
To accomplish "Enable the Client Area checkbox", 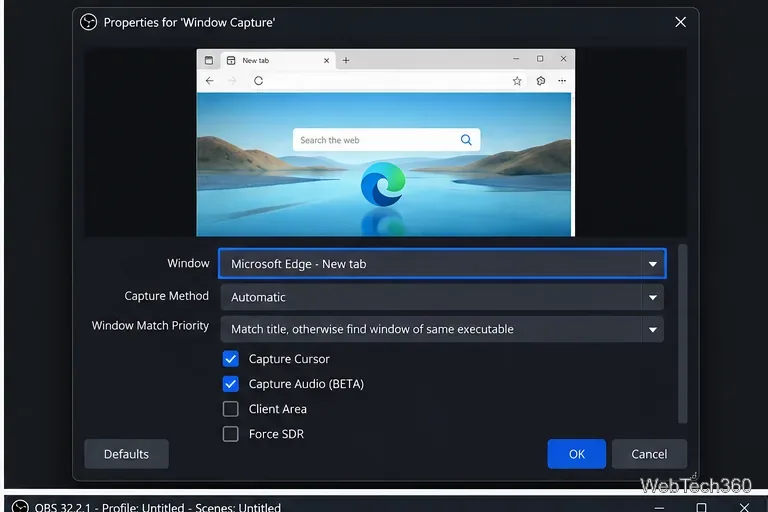I will pos(231,409).
